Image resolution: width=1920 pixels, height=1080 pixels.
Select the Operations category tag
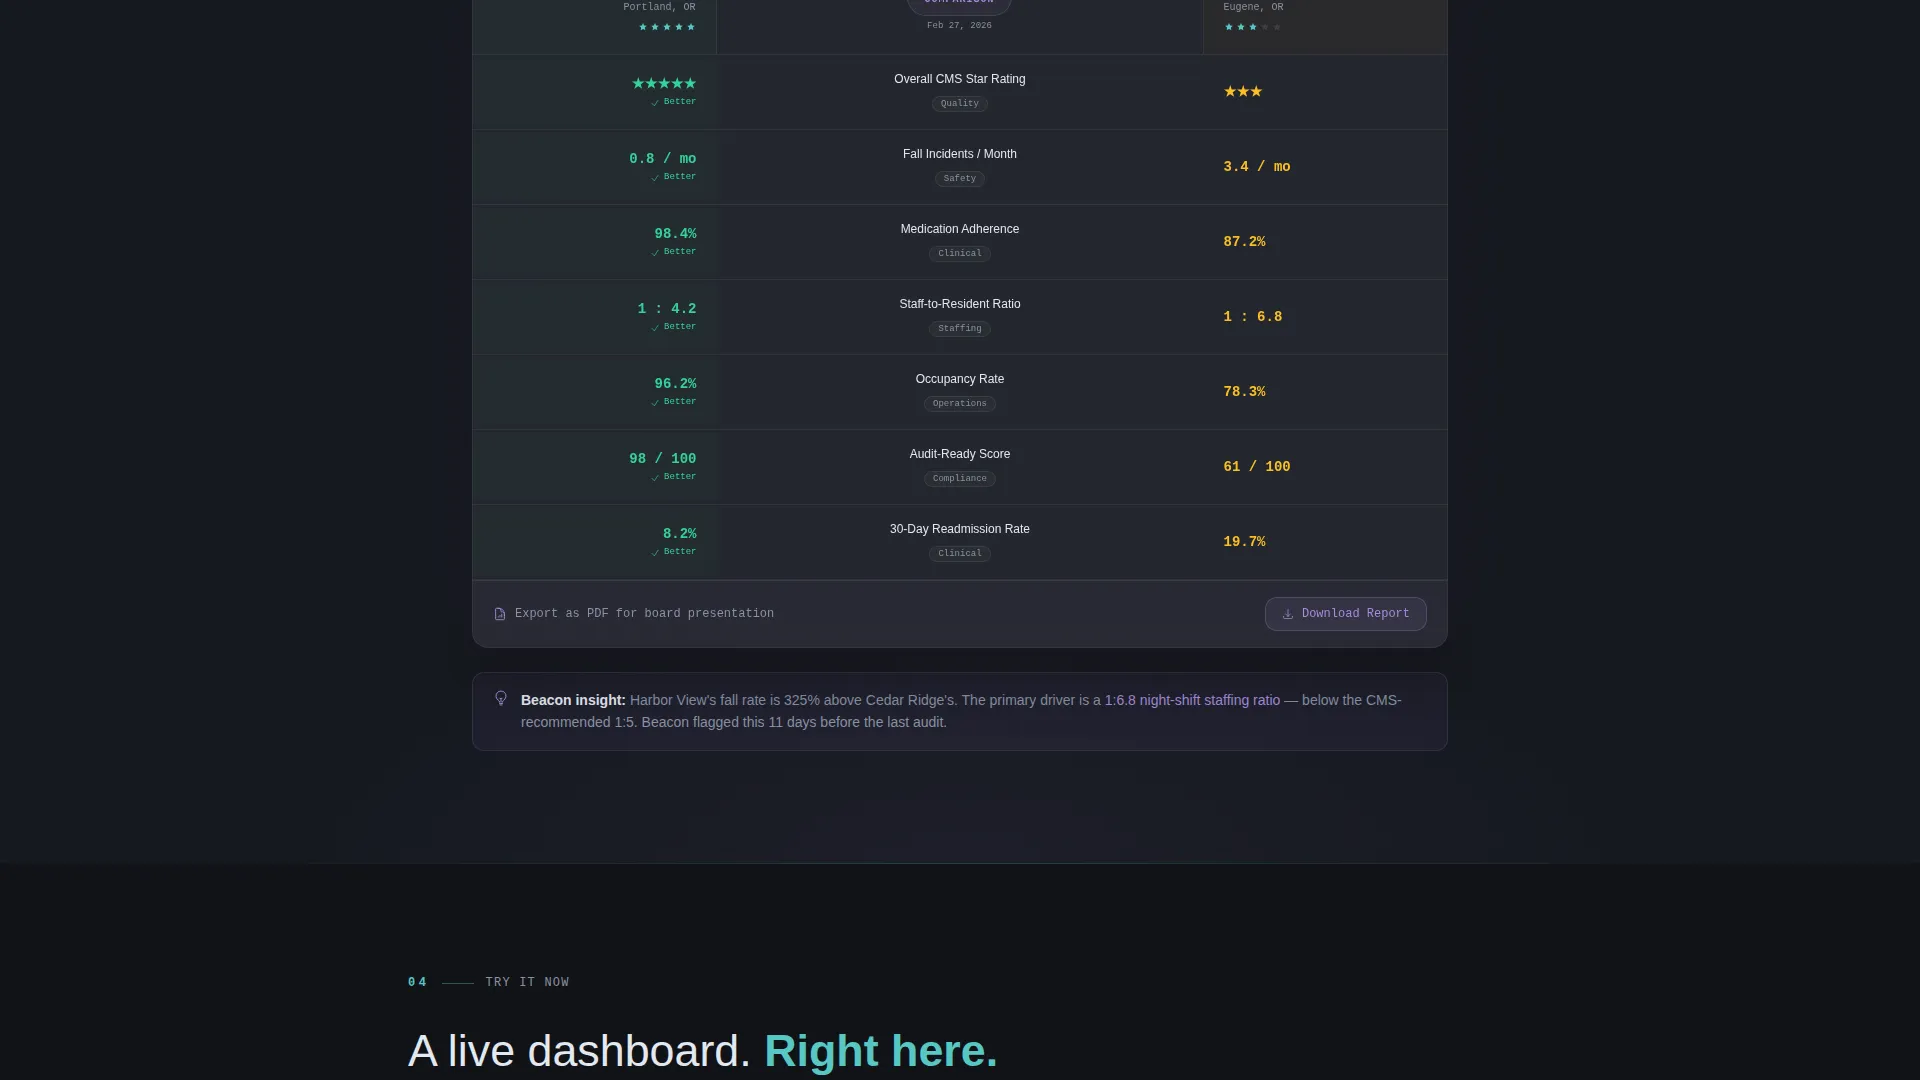pos(959,404)
